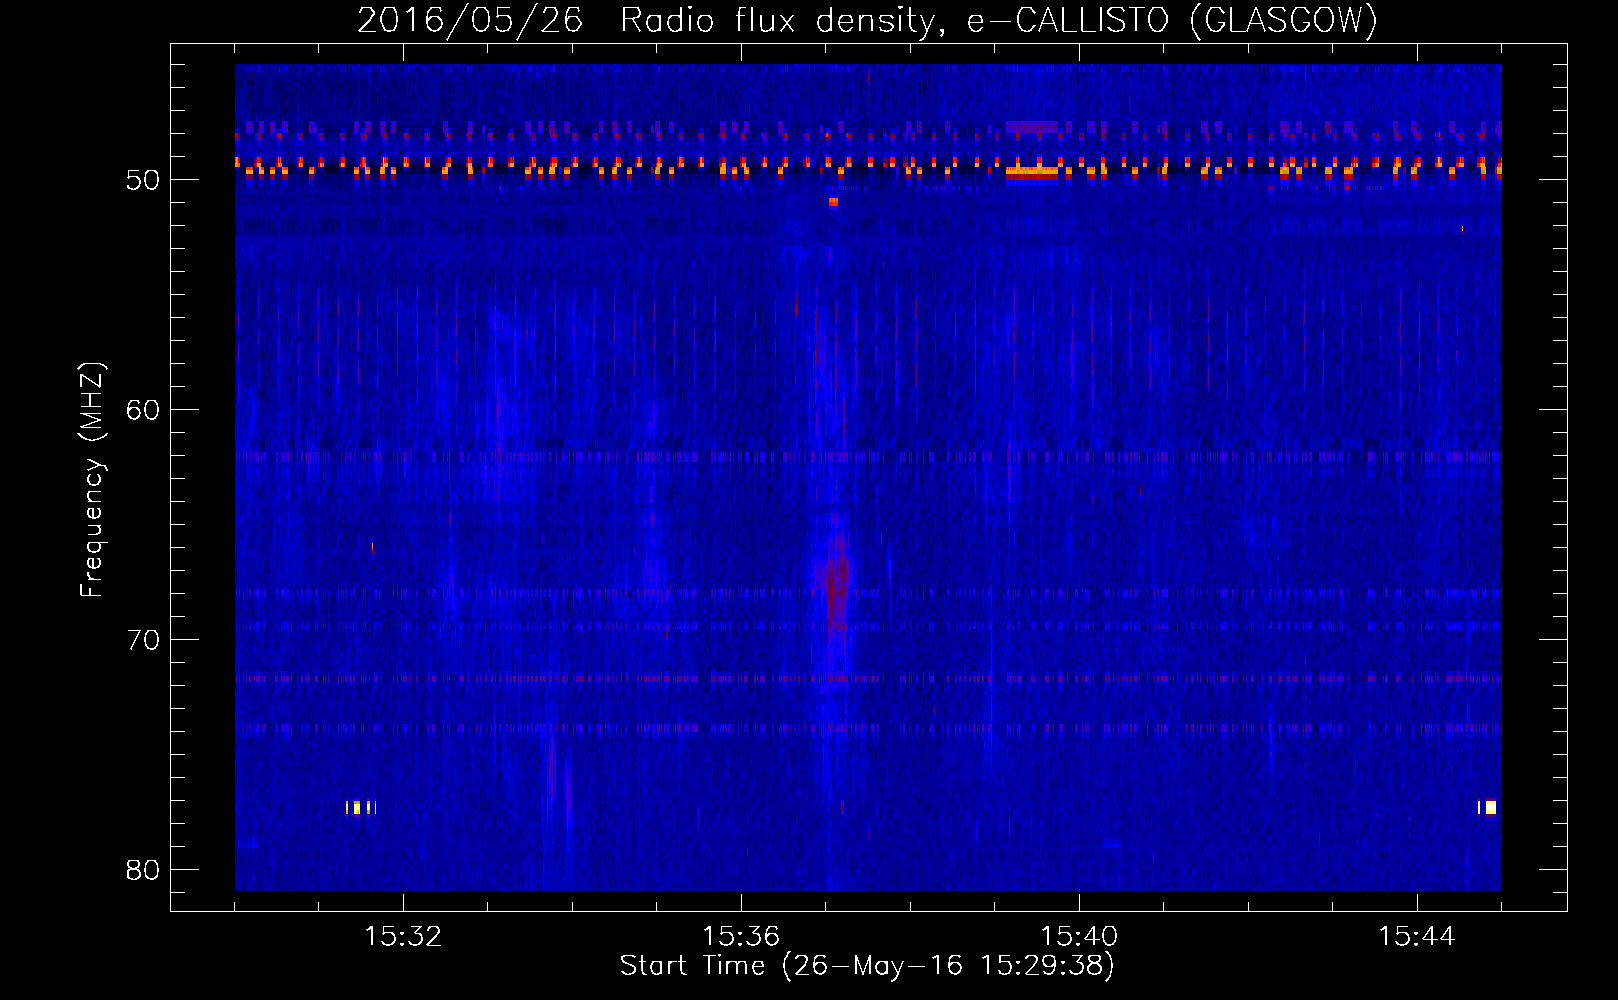Click the 60 frequency tick label
This screenshot has width=1618, height=1000.
click(143, 410)
